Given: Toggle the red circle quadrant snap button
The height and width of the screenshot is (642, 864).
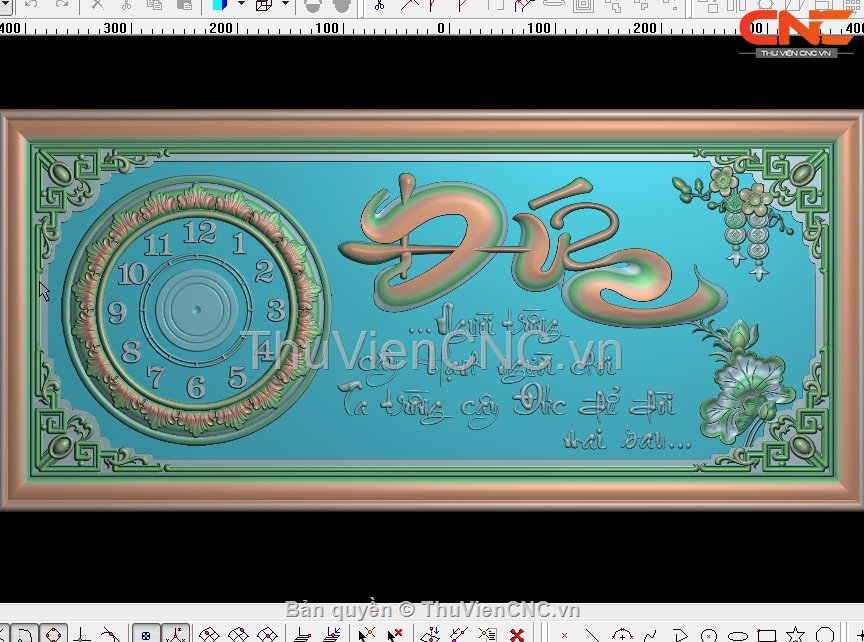Looking at the screenshot, I should tap(52, 634).
